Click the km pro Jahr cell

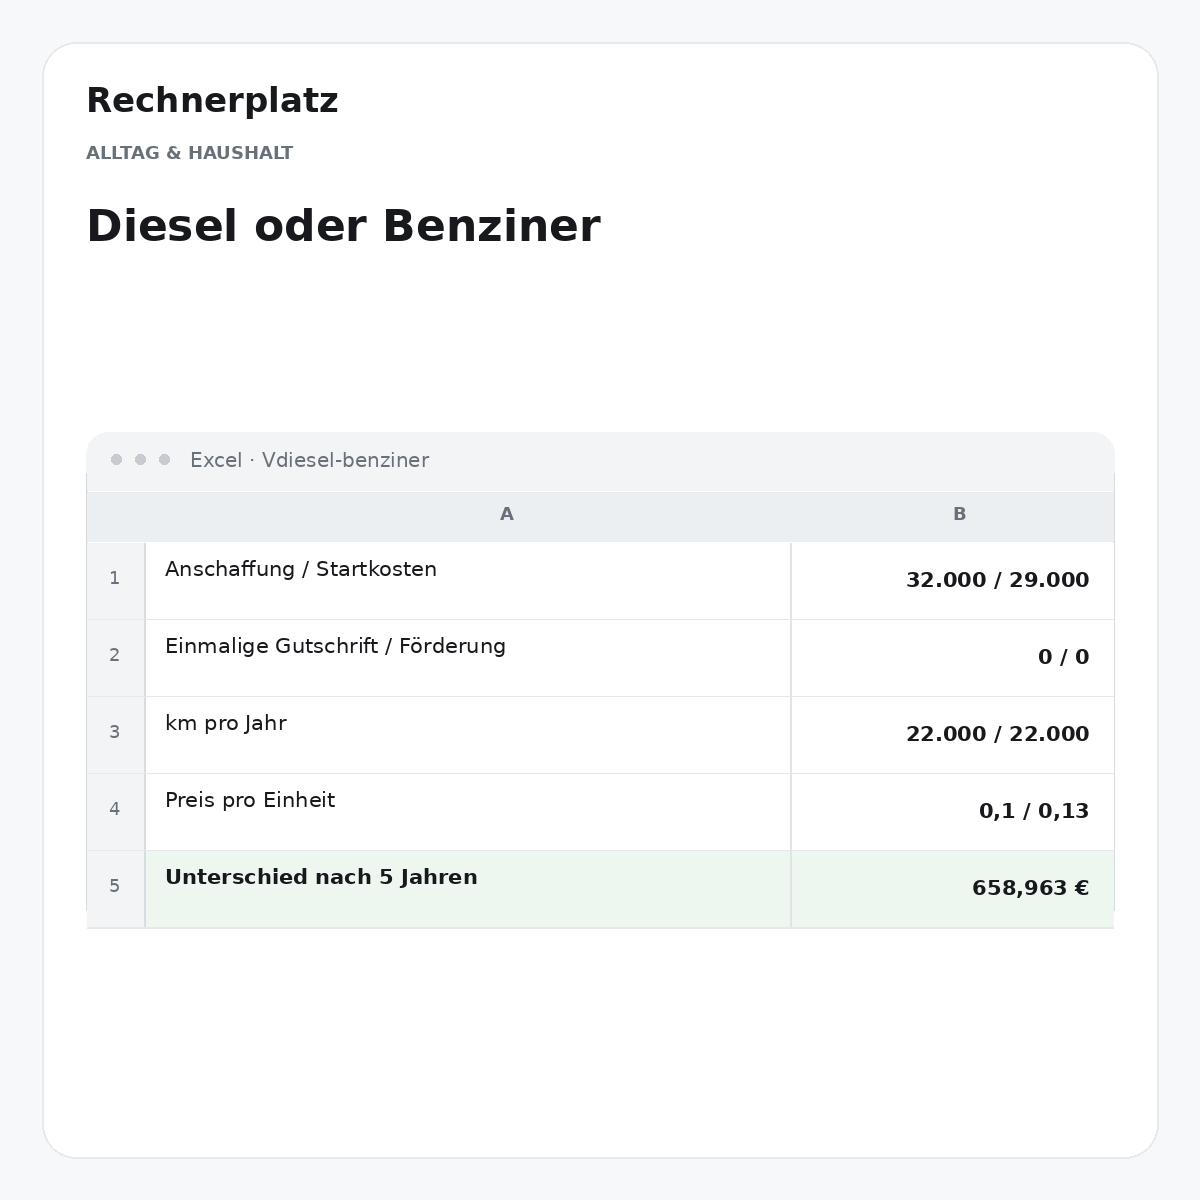(x=468, y=734)
